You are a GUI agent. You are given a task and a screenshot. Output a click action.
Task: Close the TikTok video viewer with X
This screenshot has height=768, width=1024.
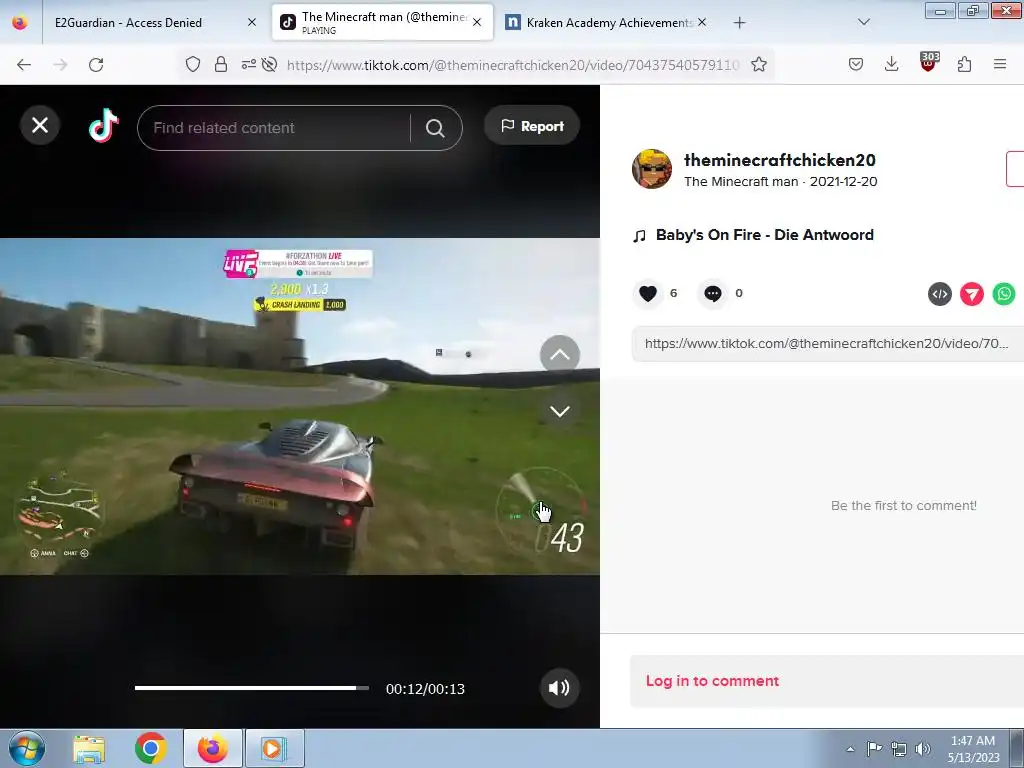tap(40, 125)
